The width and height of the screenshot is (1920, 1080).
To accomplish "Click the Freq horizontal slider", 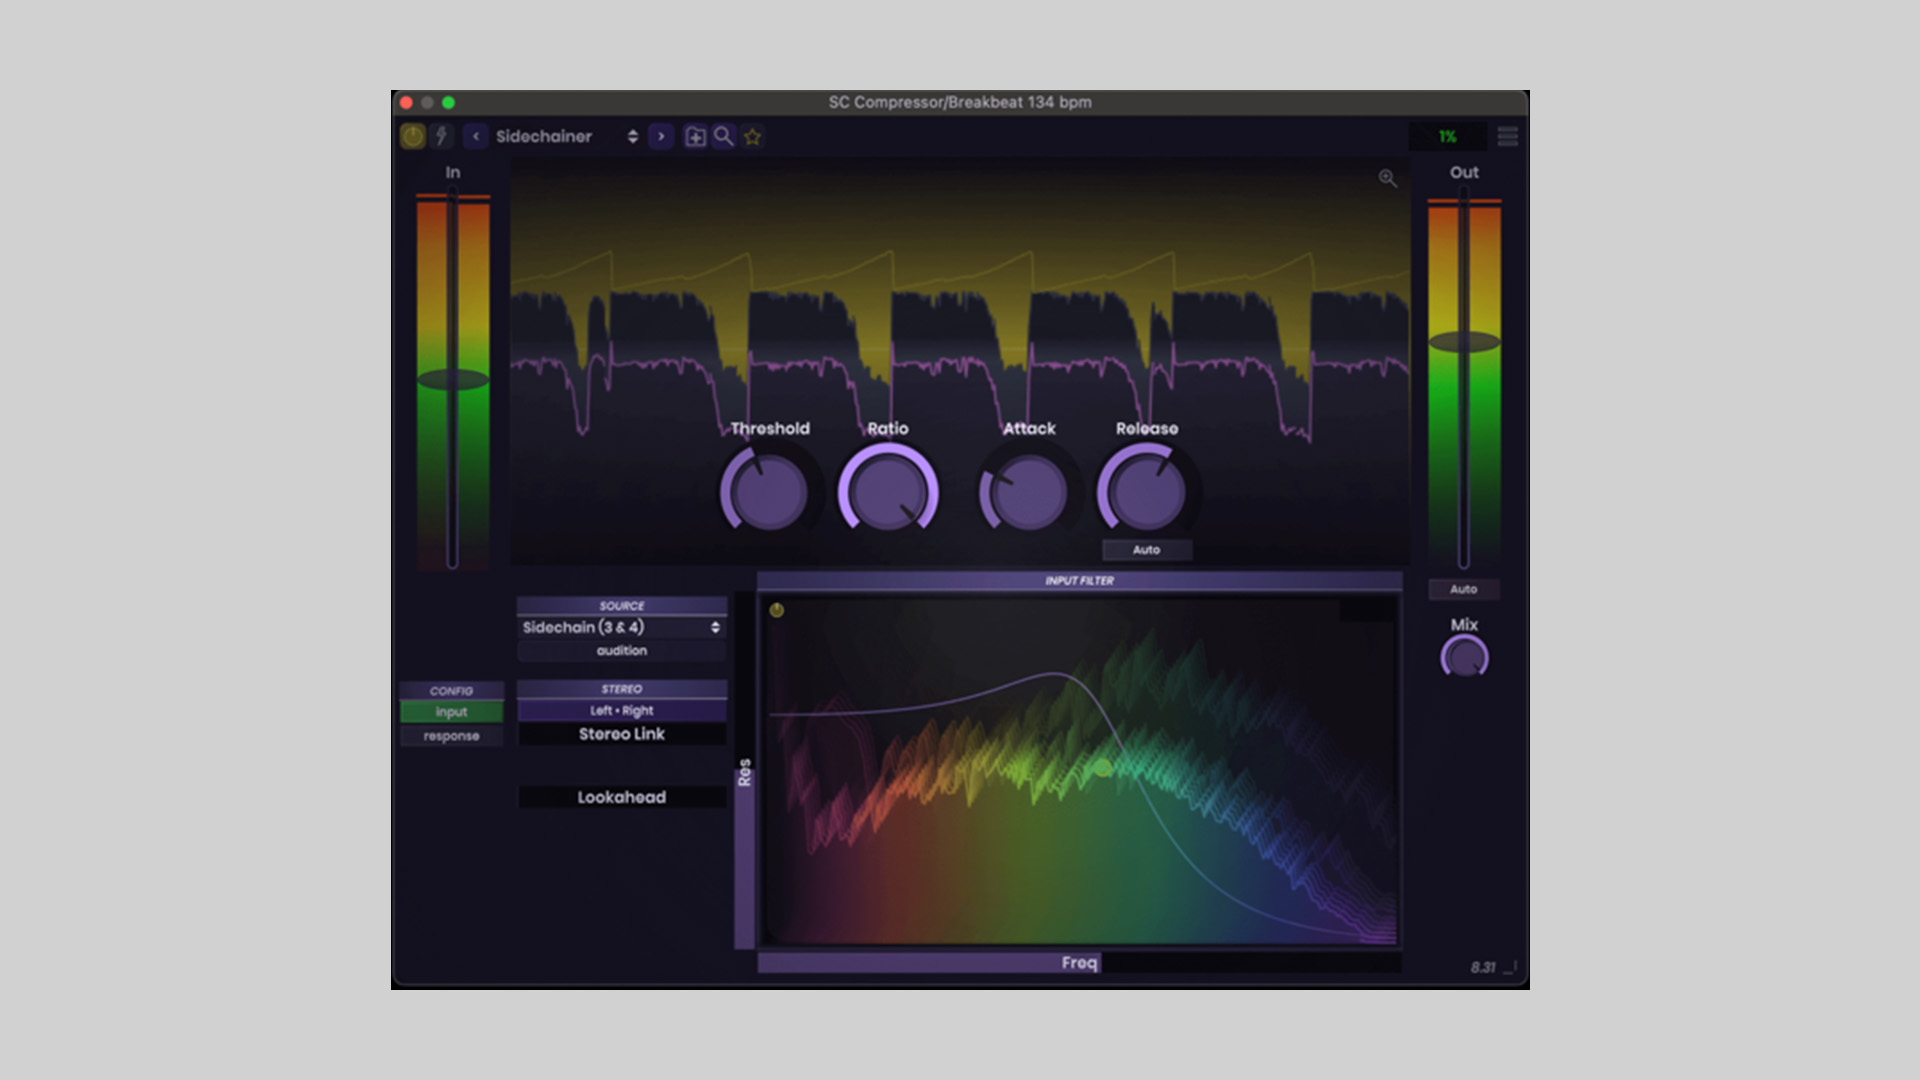I will point(1079,963).
